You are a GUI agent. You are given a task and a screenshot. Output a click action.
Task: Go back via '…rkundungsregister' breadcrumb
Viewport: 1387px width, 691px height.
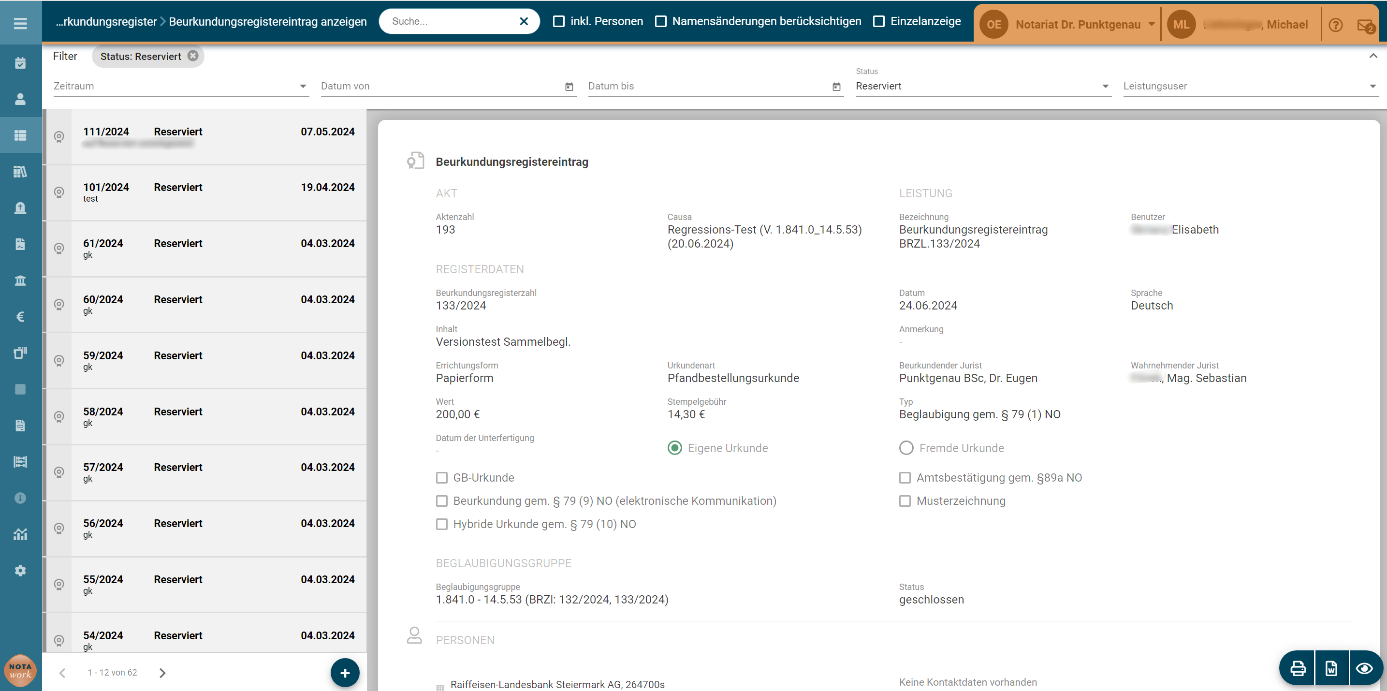pyautogui.click(x=104, y=21)
